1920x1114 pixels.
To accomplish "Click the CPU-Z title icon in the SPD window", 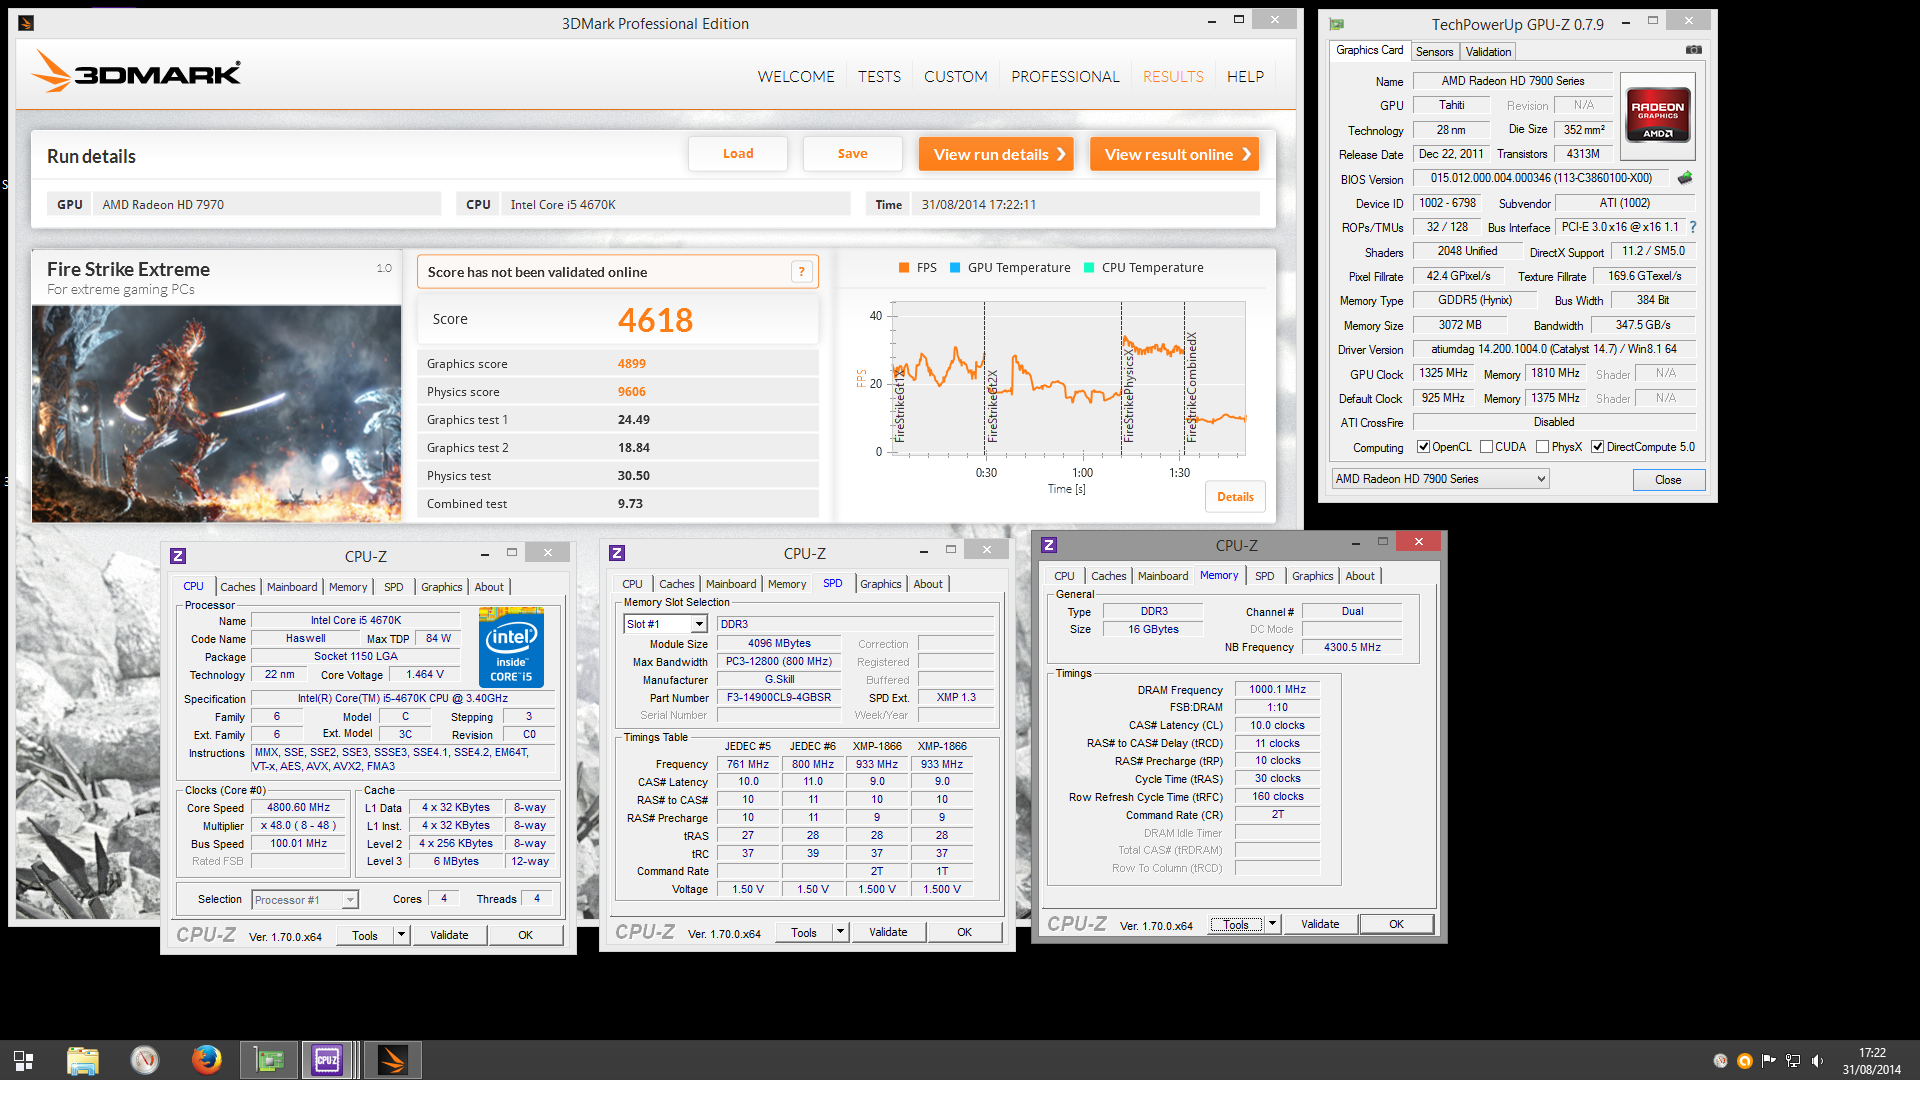I will point(617,553).
